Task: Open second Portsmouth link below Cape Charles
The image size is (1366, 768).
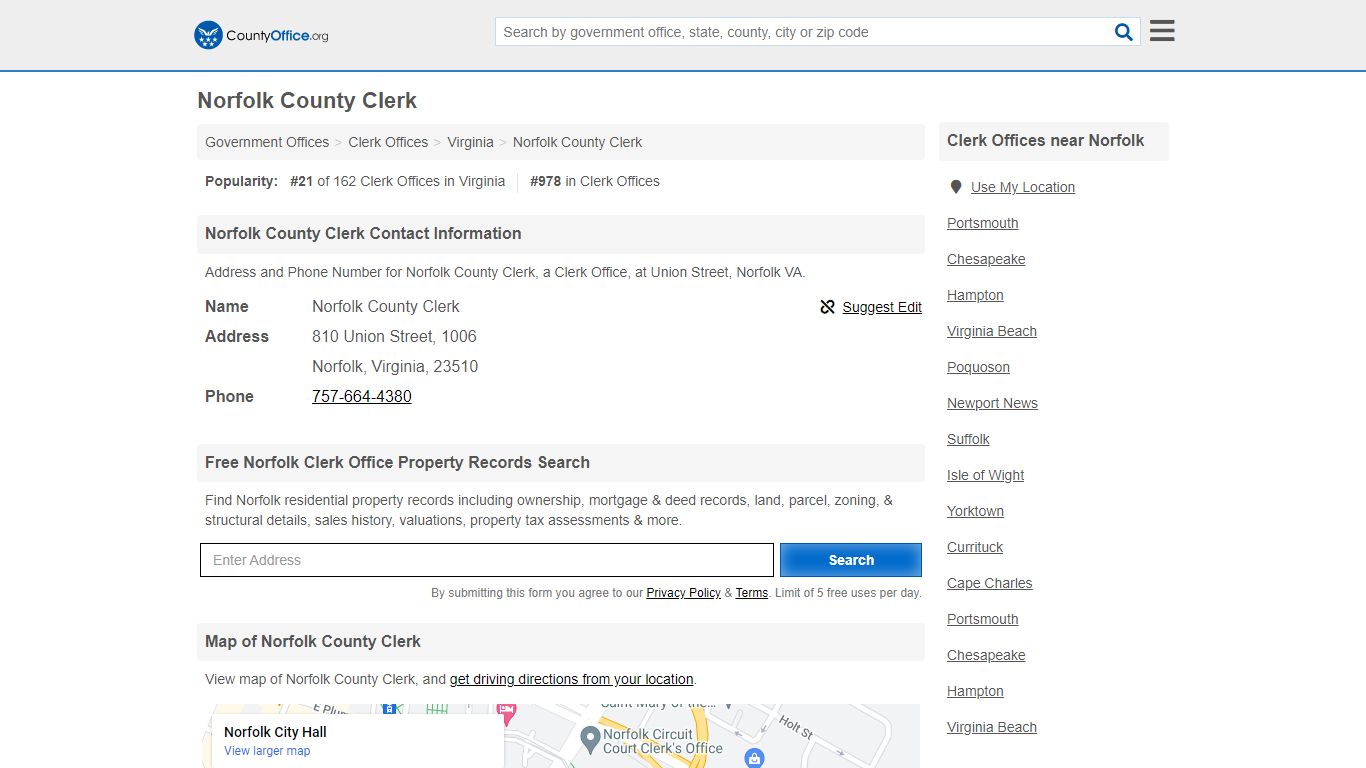Action: pos(983,619)
